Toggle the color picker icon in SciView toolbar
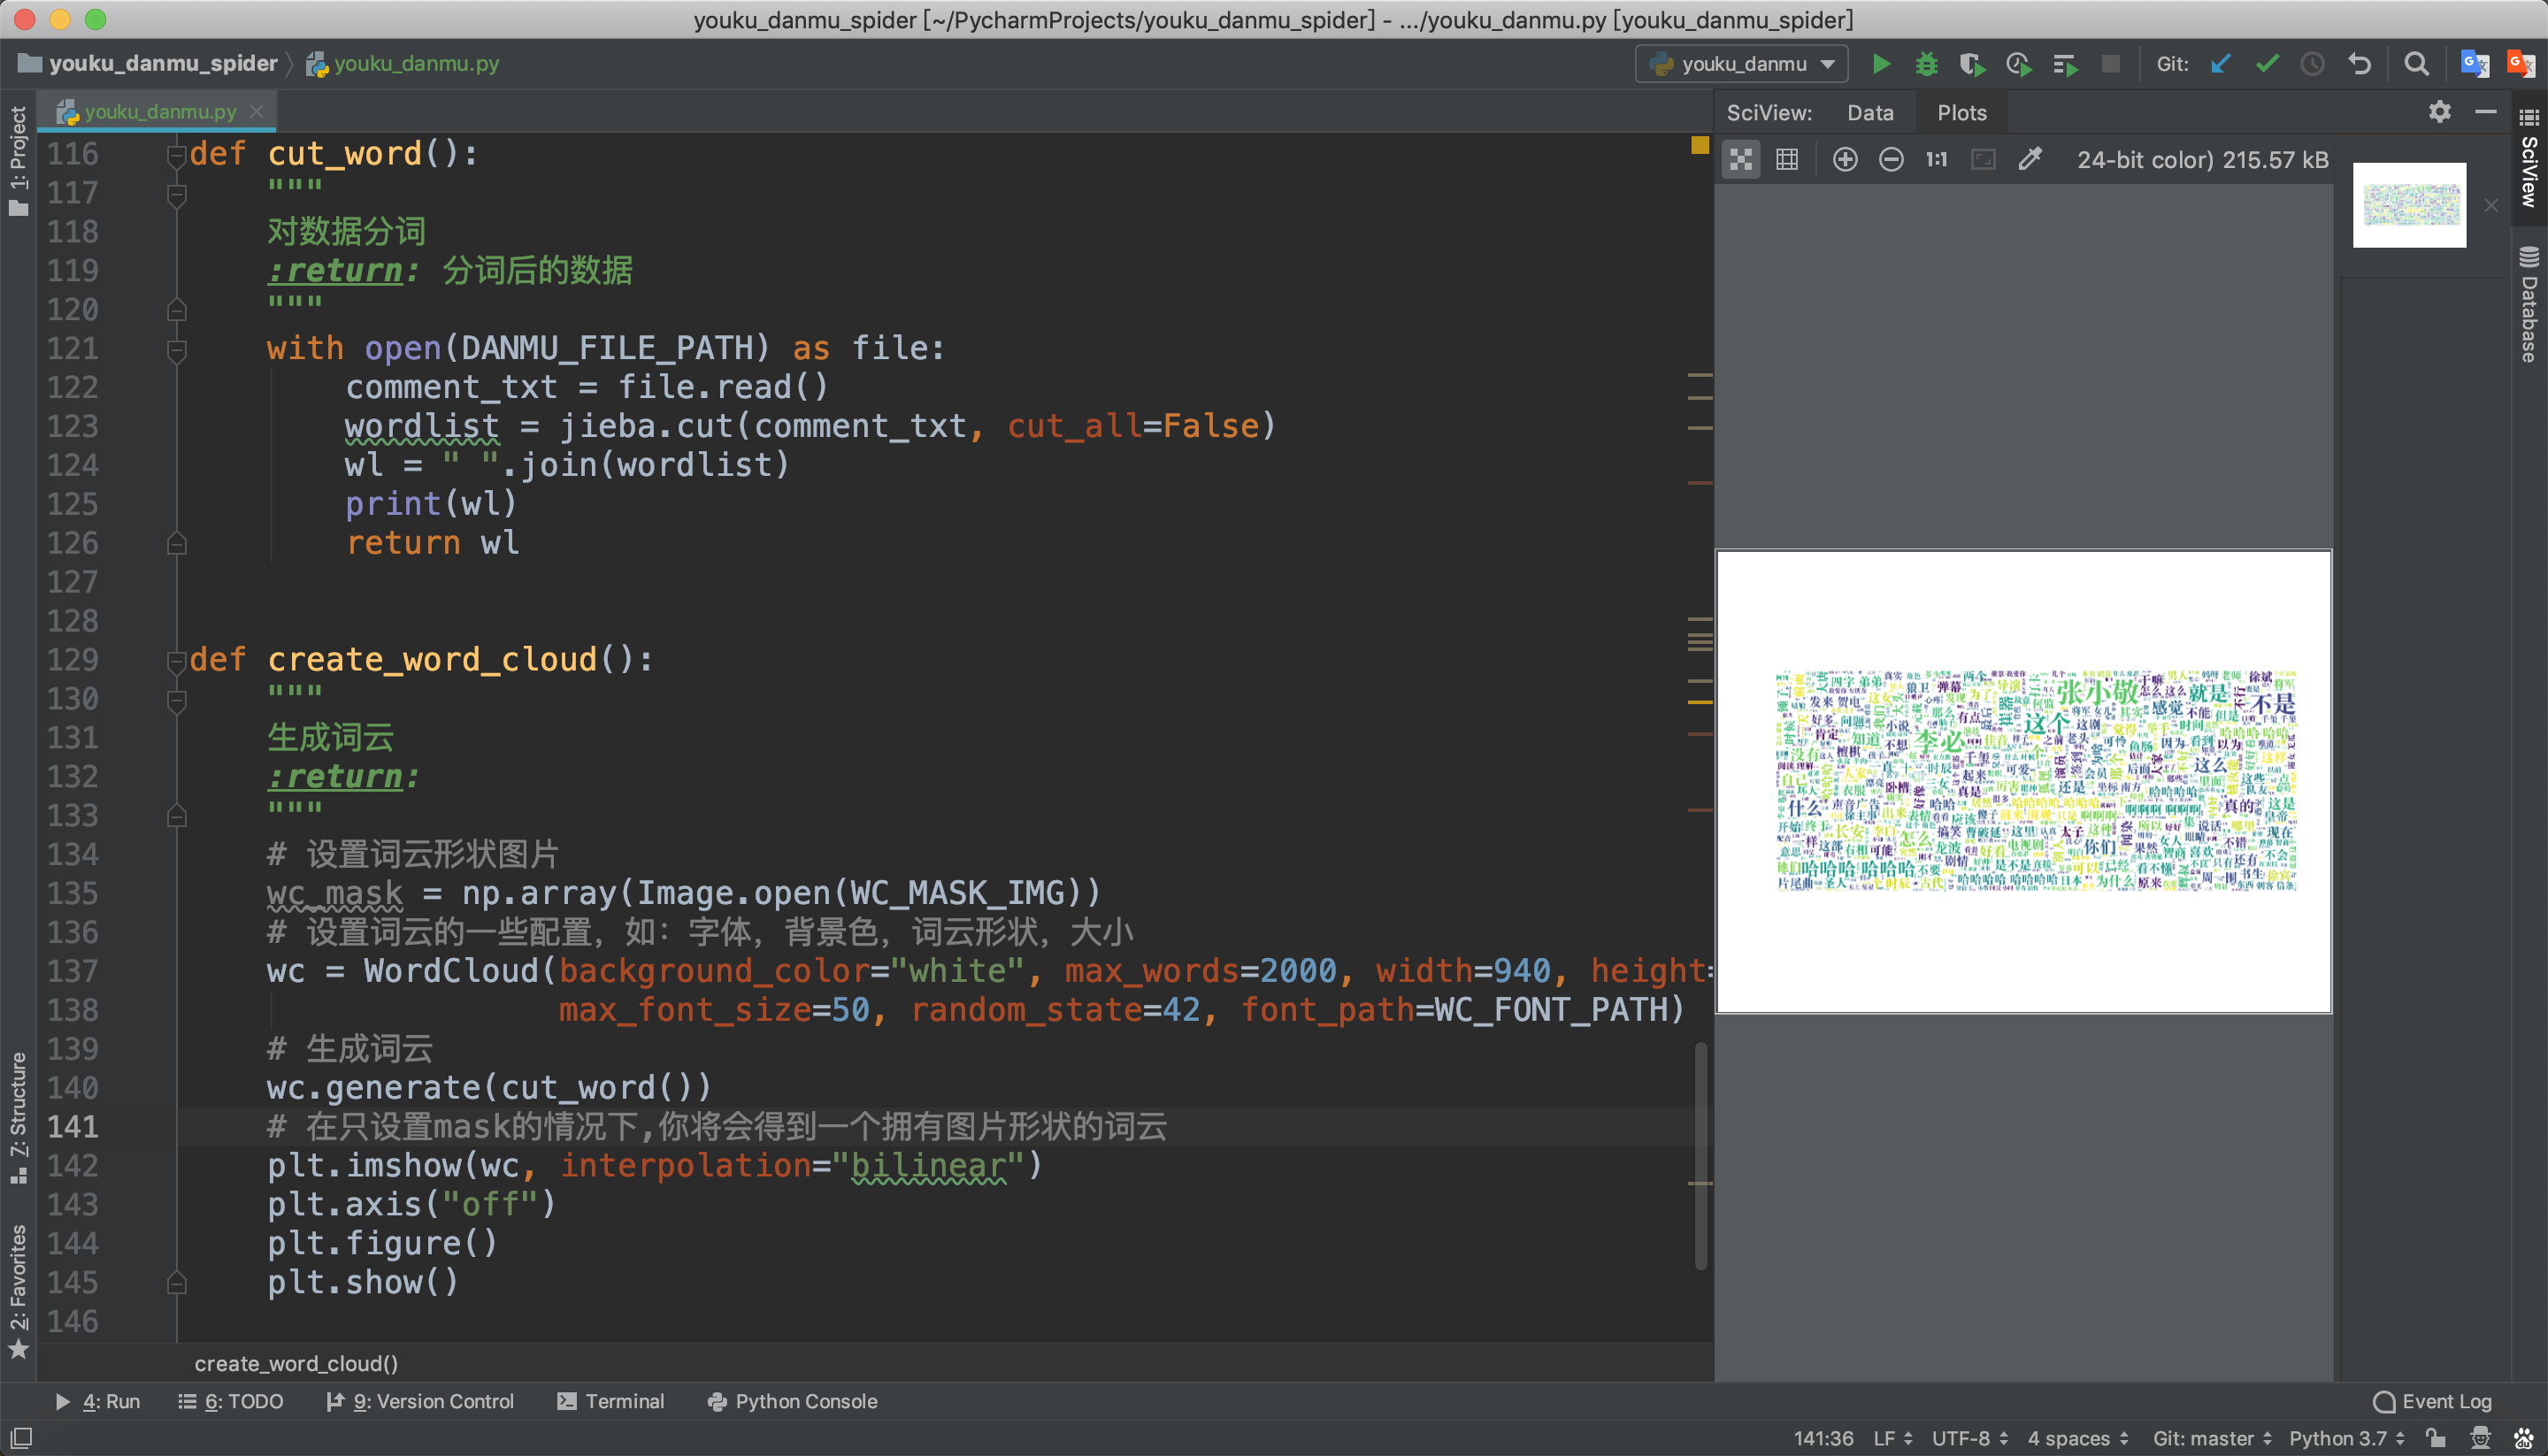2548x1456 pixels. 2030,161
